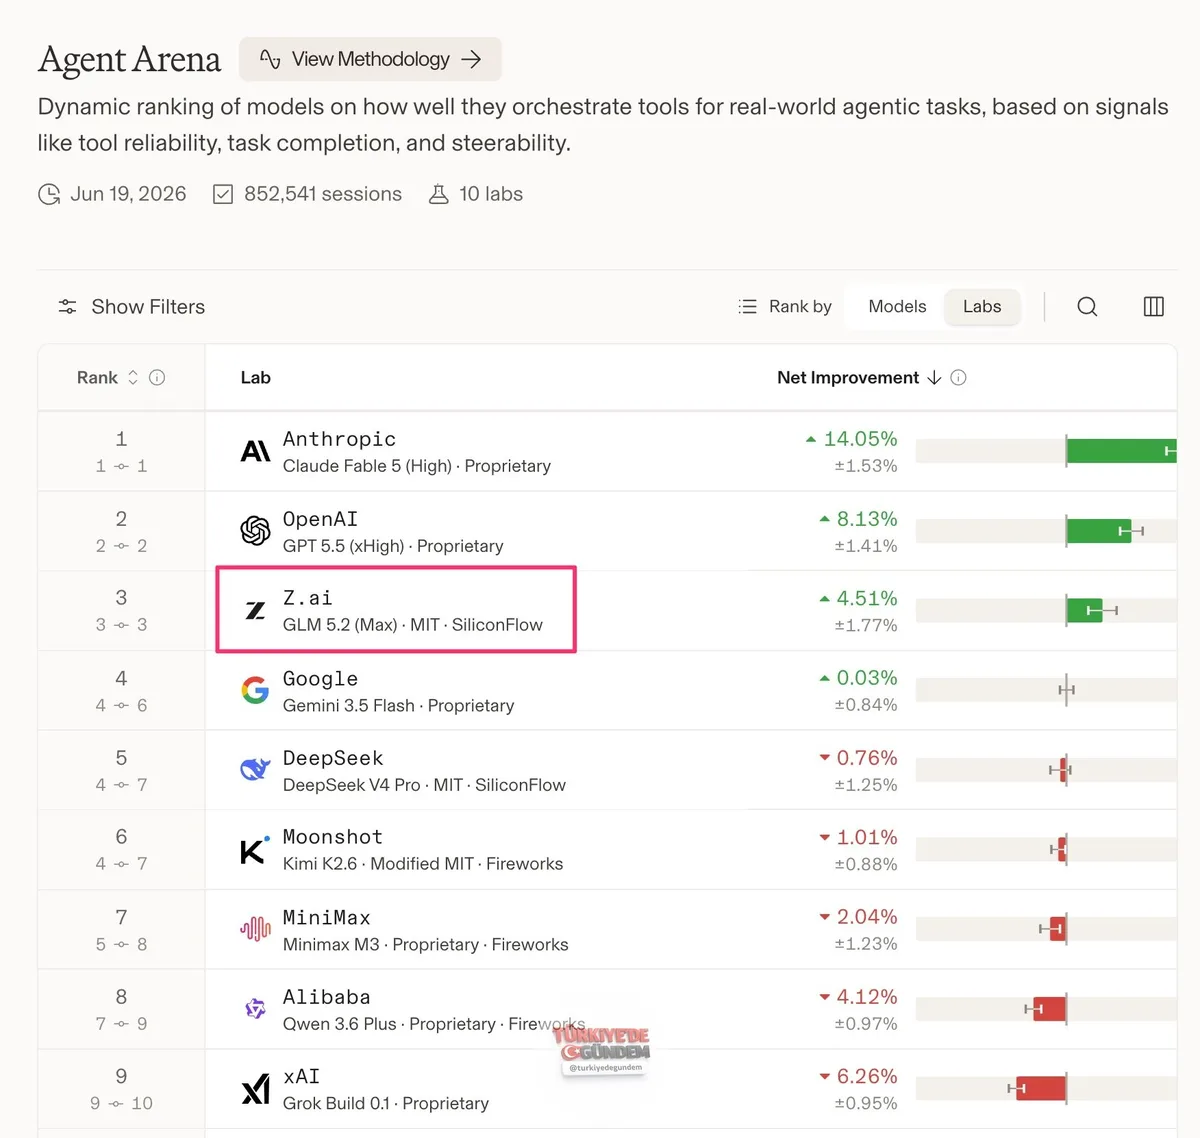
Task: Click the xAI lab name
Action: [x=301, y=1076]
